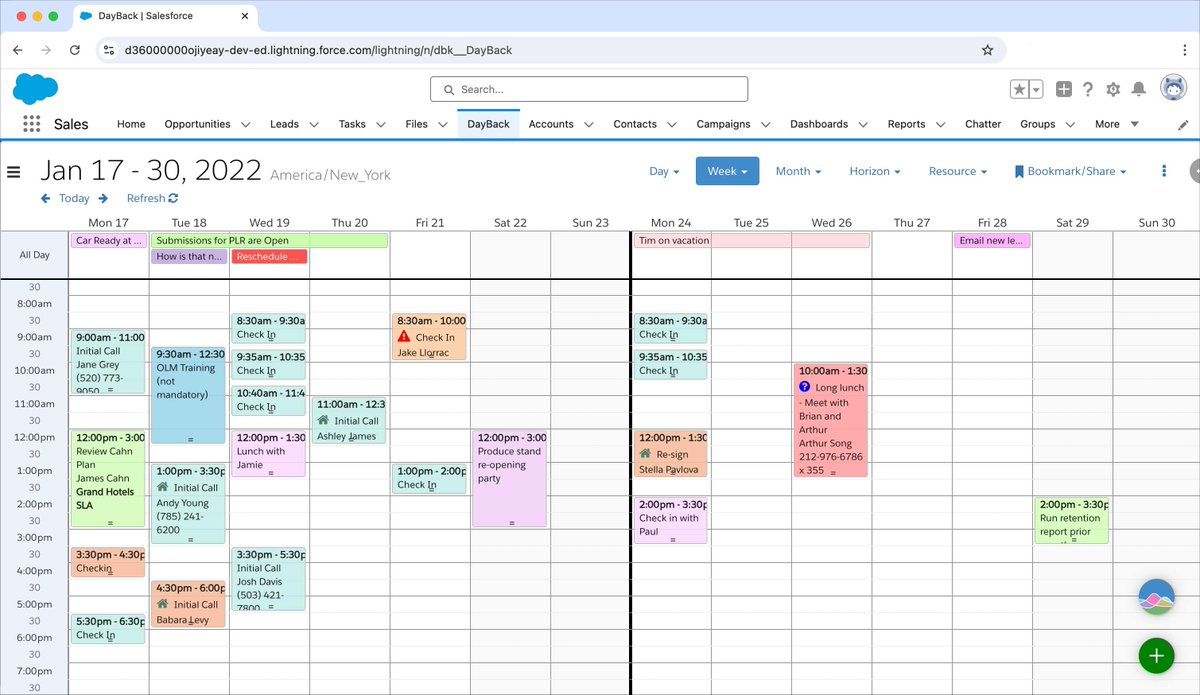The image size is (1200, 695).
Task: Reload the browser page
Action: click(x=75, y=50)
